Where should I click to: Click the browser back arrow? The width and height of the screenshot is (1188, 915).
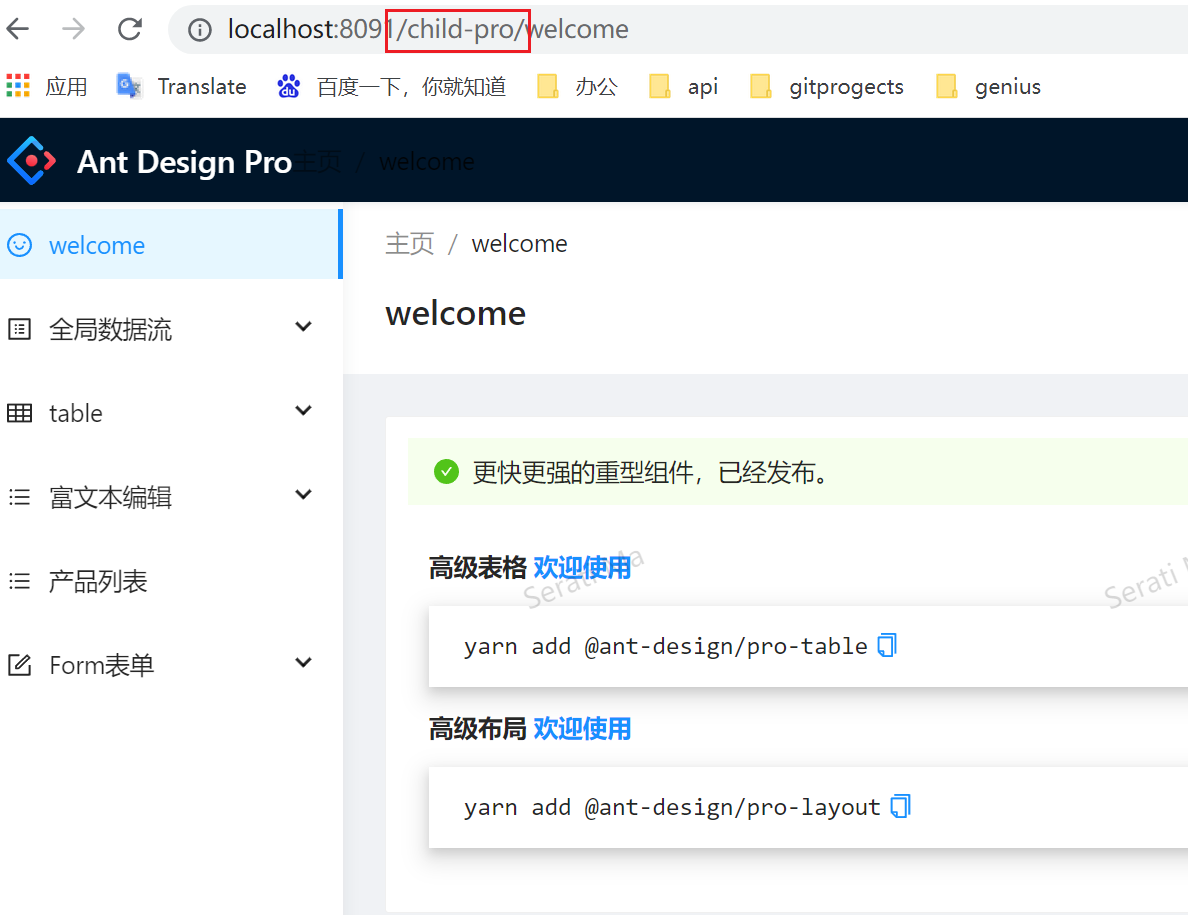pos(17,30)
